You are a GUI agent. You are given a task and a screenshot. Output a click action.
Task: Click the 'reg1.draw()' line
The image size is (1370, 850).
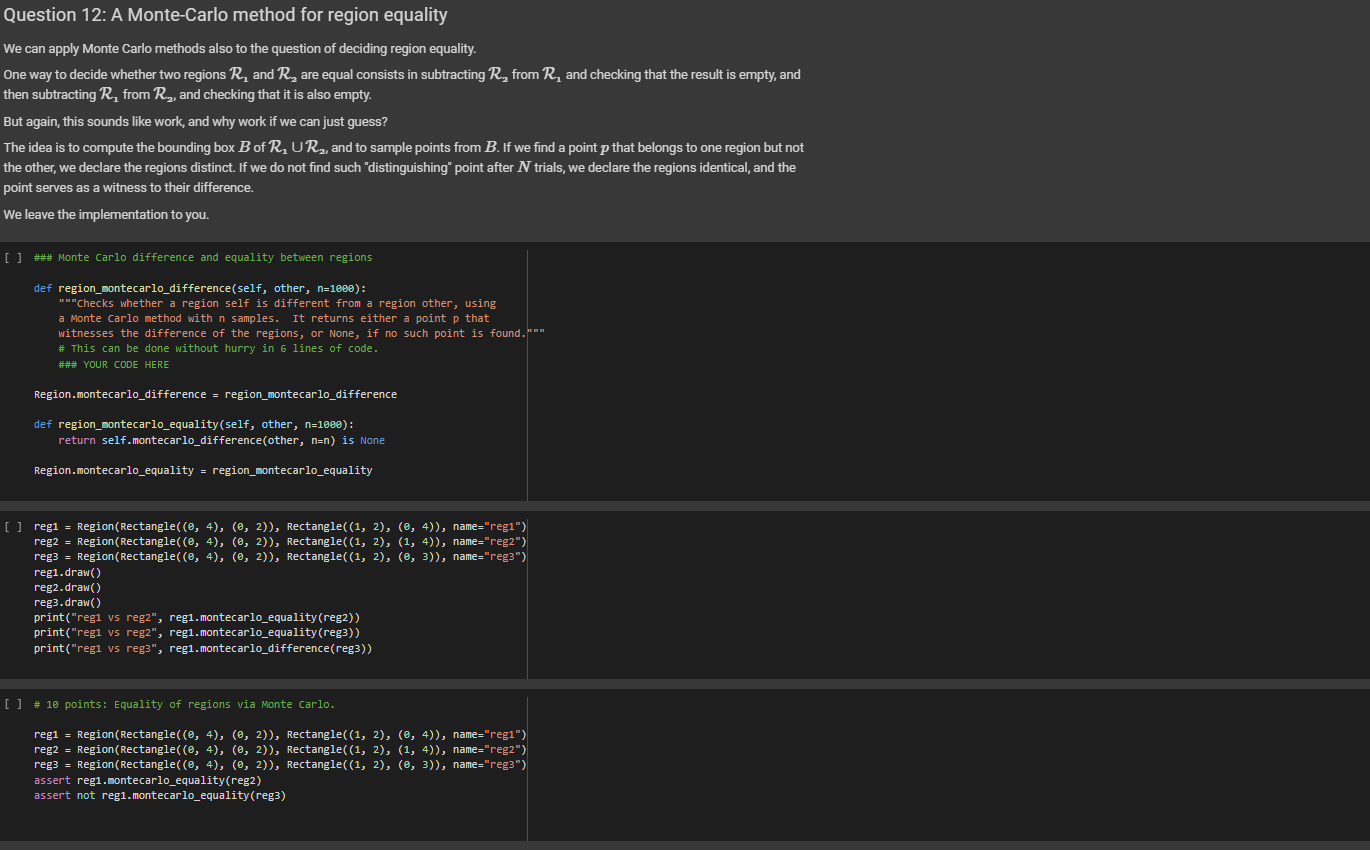[x=67, y=572]
